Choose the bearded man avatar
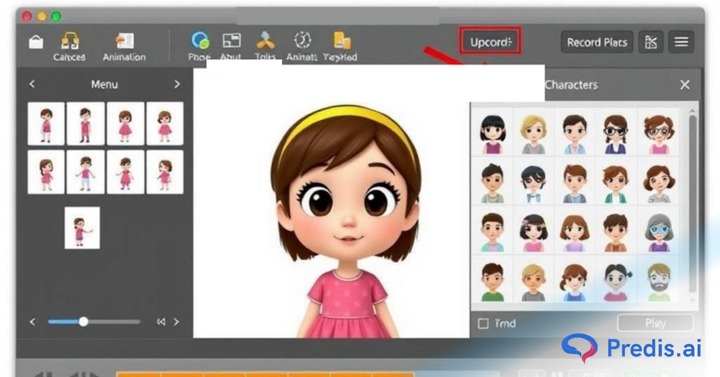This screenshot has width=720, height=377. pyautogui.click(x=658, y=281)
